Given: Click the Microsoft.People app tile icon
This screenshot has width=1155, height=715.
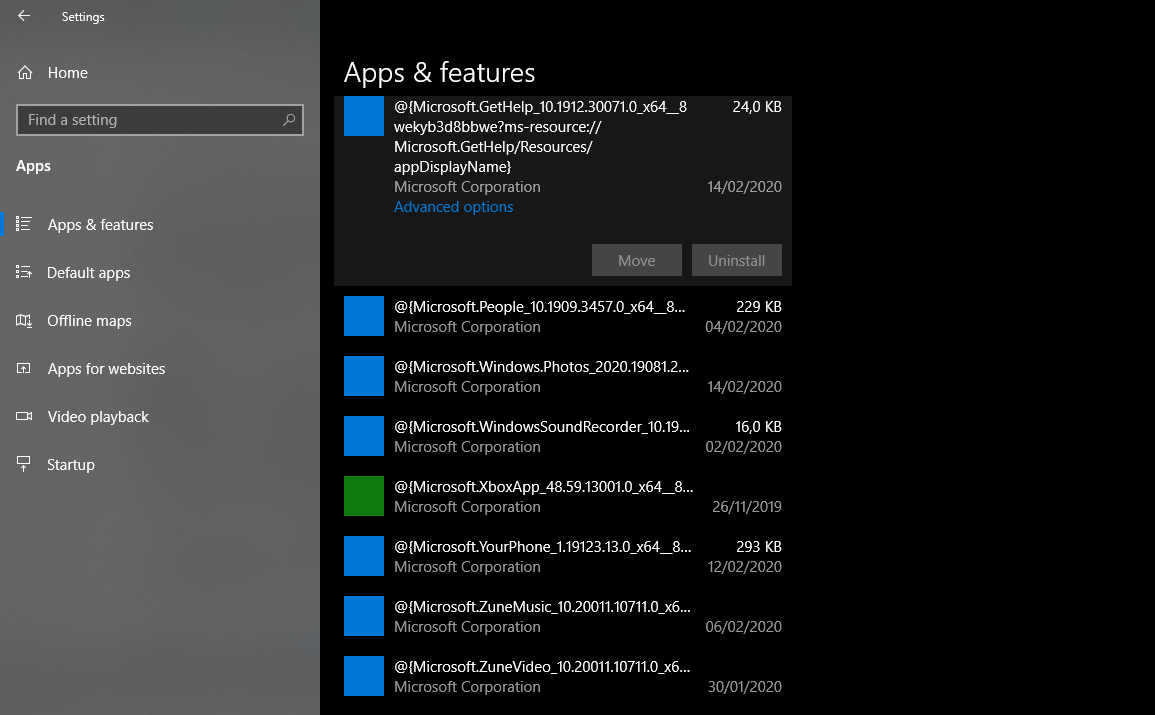Looking at the screenshot, I should point(364,316).
